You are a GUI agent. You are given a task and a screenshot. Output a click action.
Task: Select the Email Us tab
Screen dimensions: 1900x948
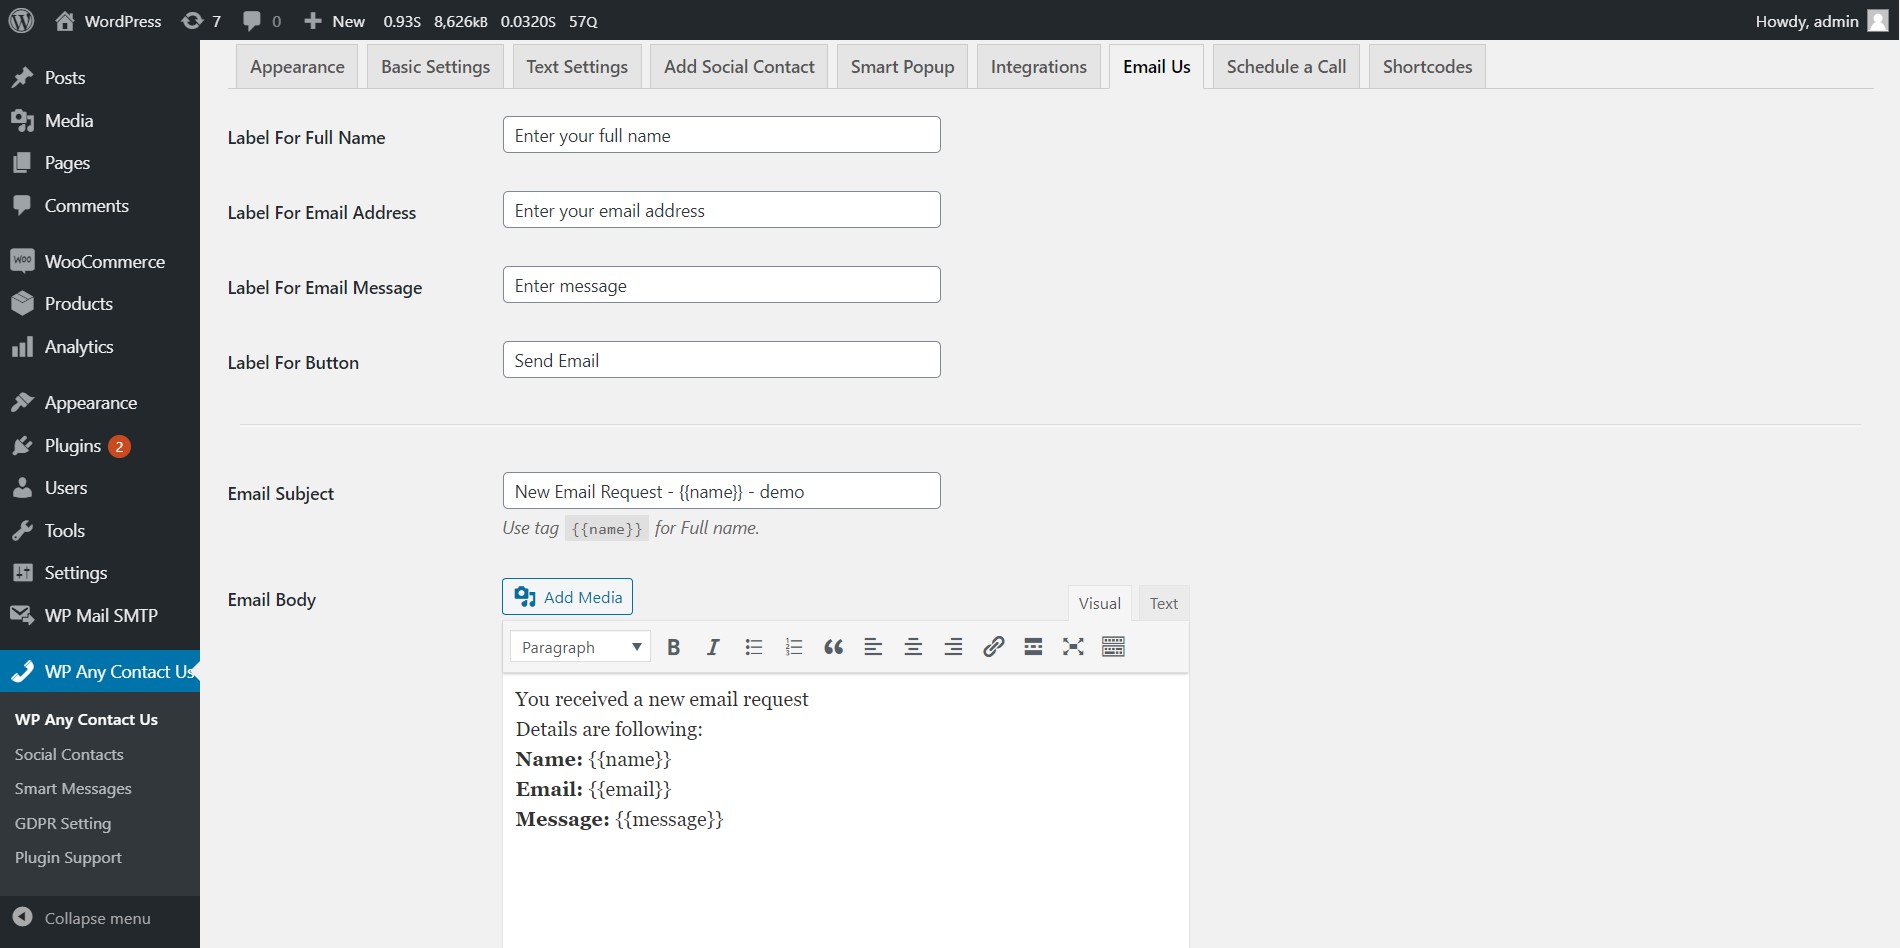[x=1156, y=67]
